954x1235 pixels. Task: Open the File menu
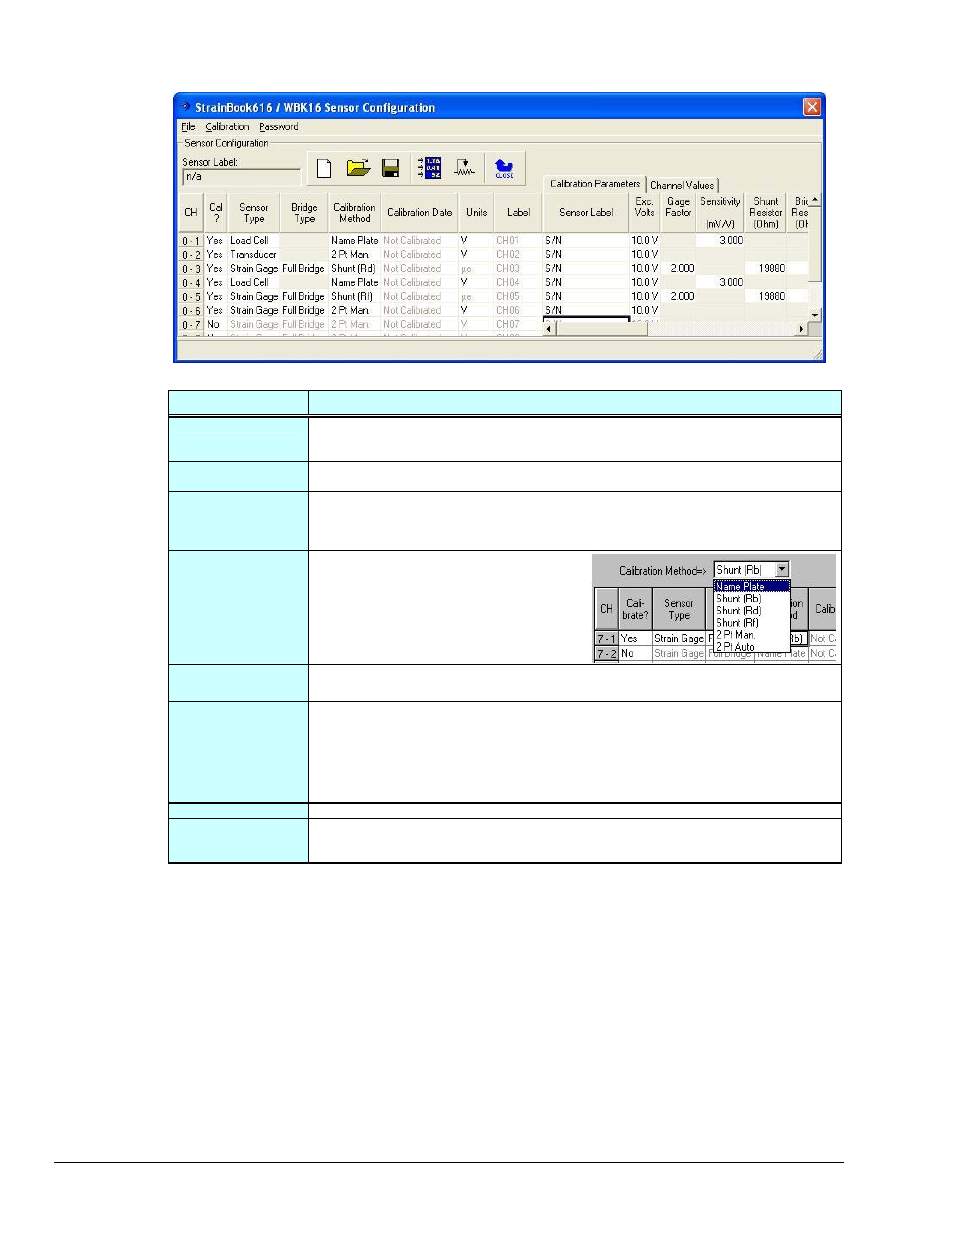(188, 127)
